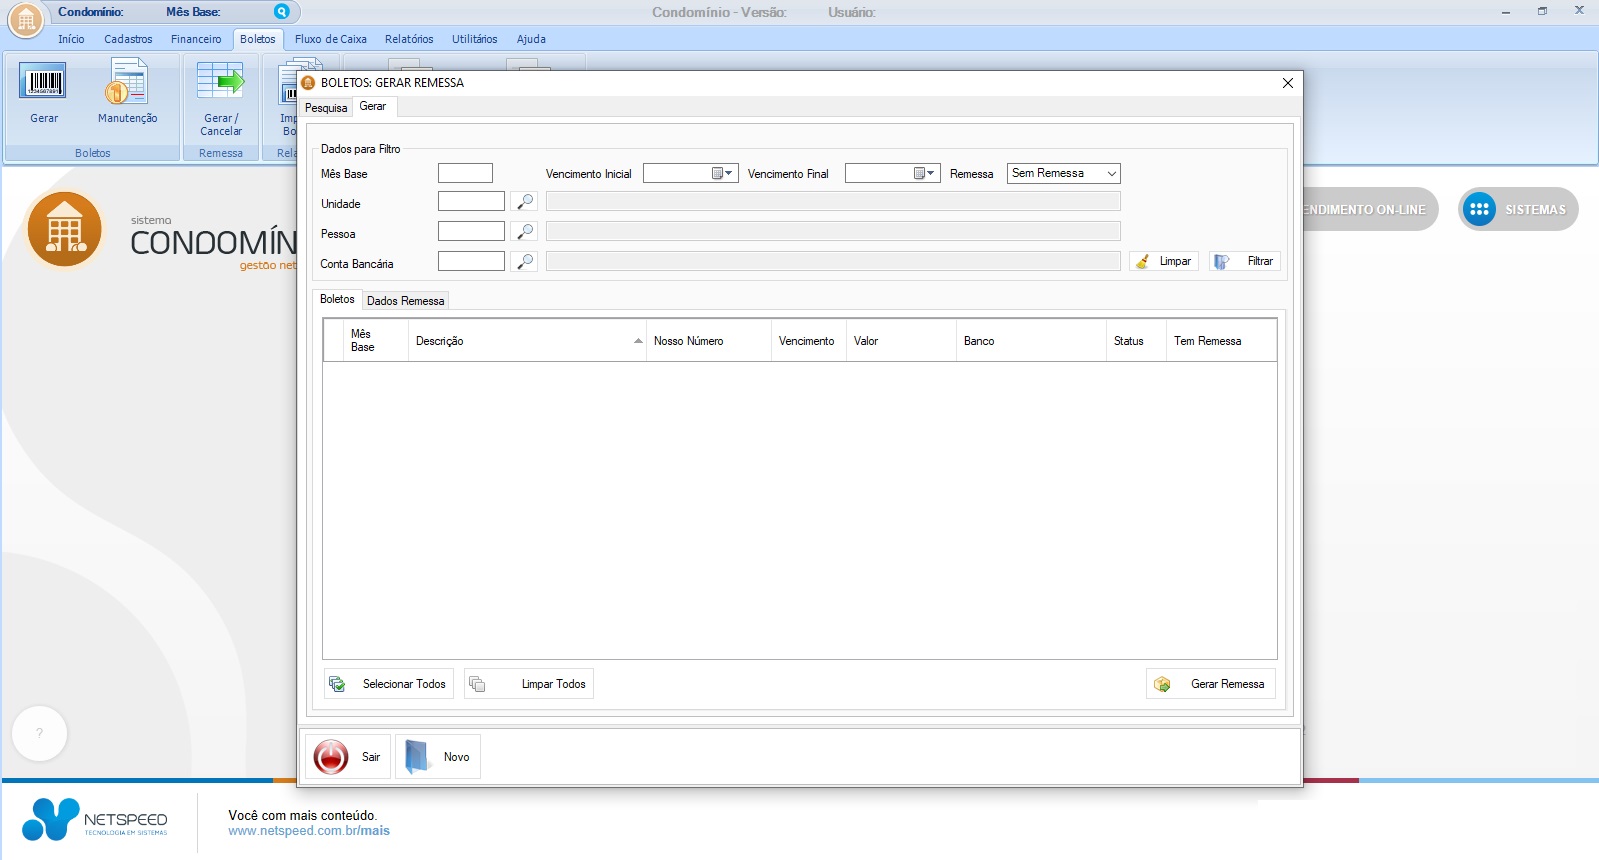Viewport: 1599px width, 860px height.
Task: Sort by Descrição column header
Action: [x=527, y=341]
